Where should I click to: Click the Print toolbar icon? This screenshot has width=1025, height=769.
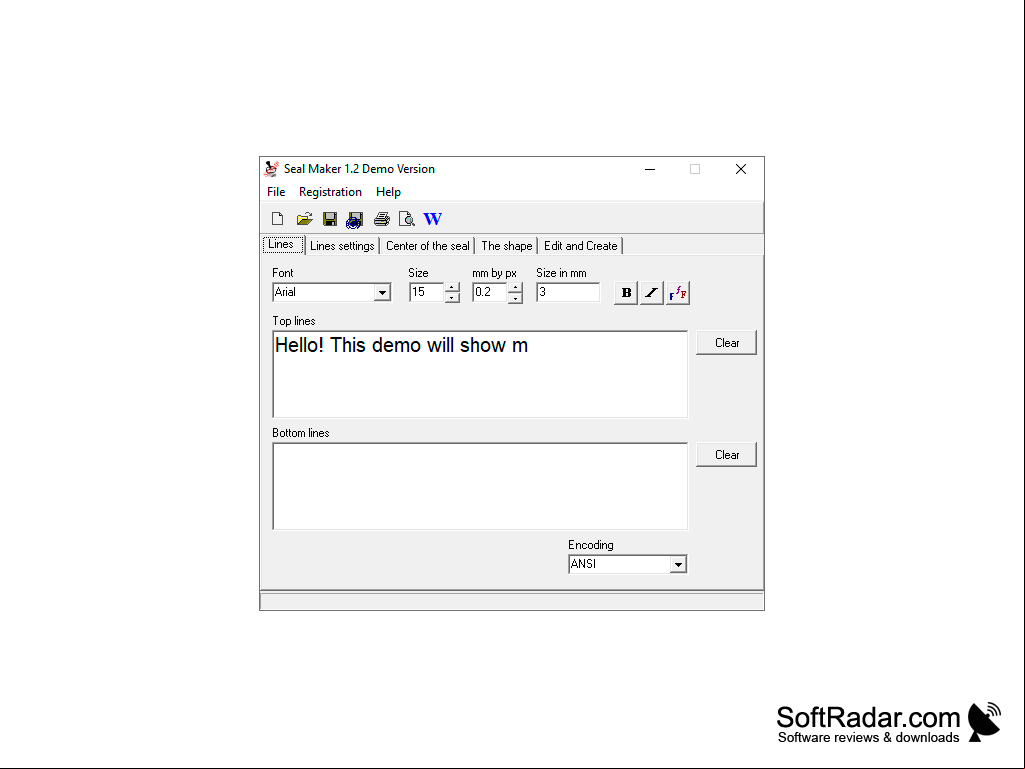(382, 219)
